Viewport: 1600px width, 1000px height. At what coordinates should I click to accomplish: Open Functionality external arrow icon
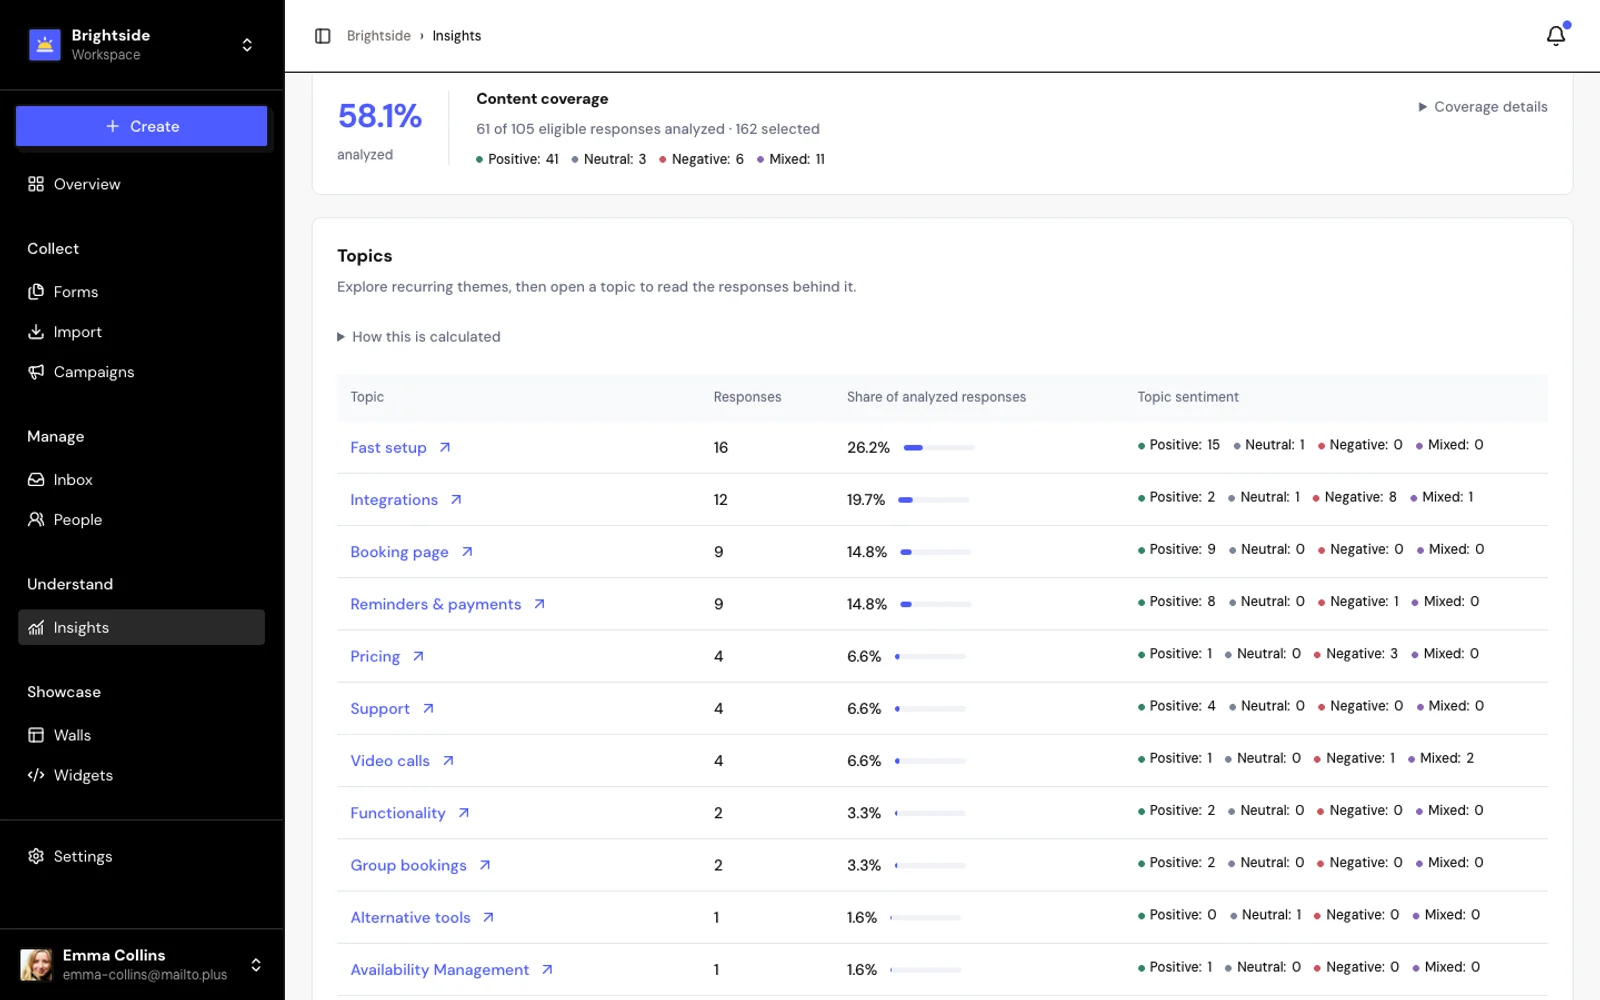[464, 813]
